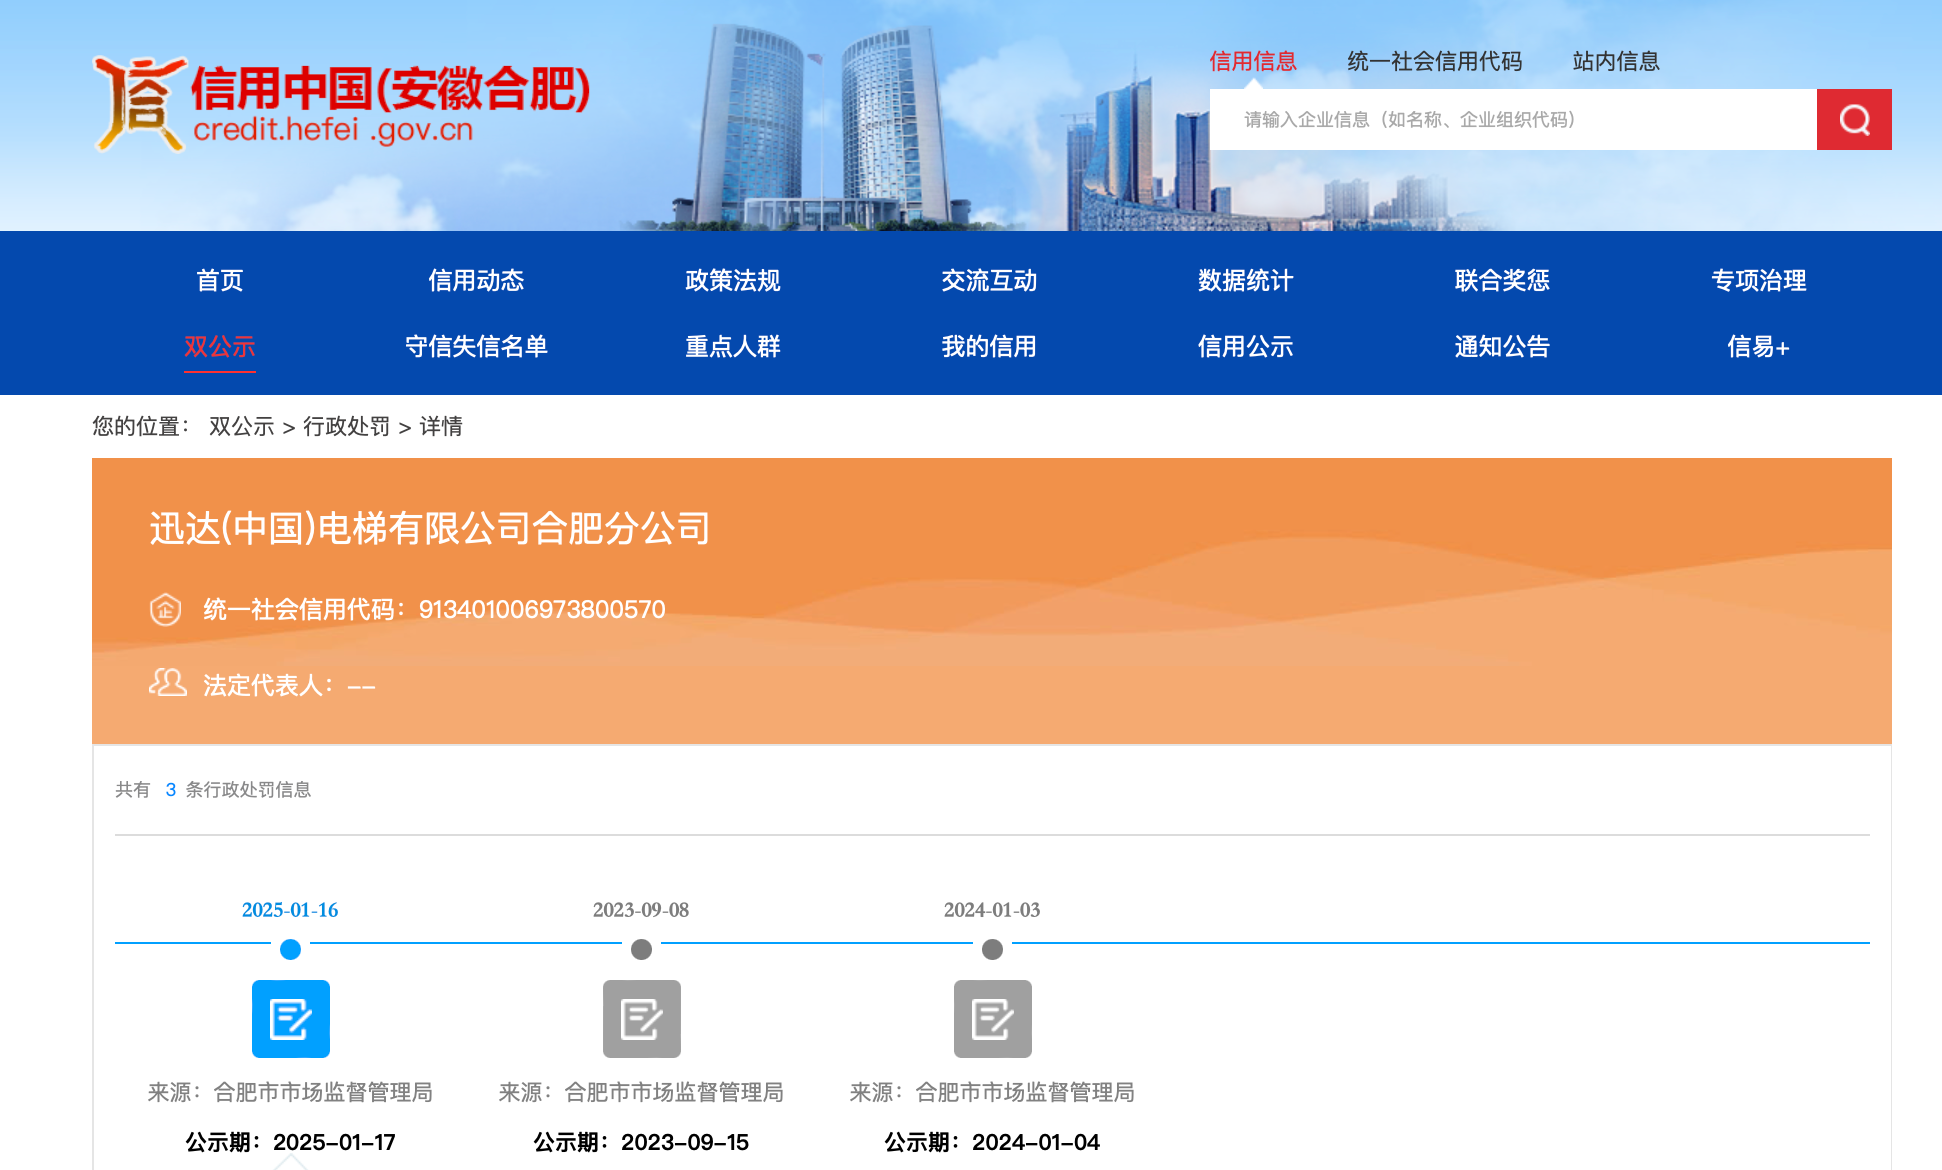
Task: Click the 公示期 2023-09-15 text
Action: 641,1142
